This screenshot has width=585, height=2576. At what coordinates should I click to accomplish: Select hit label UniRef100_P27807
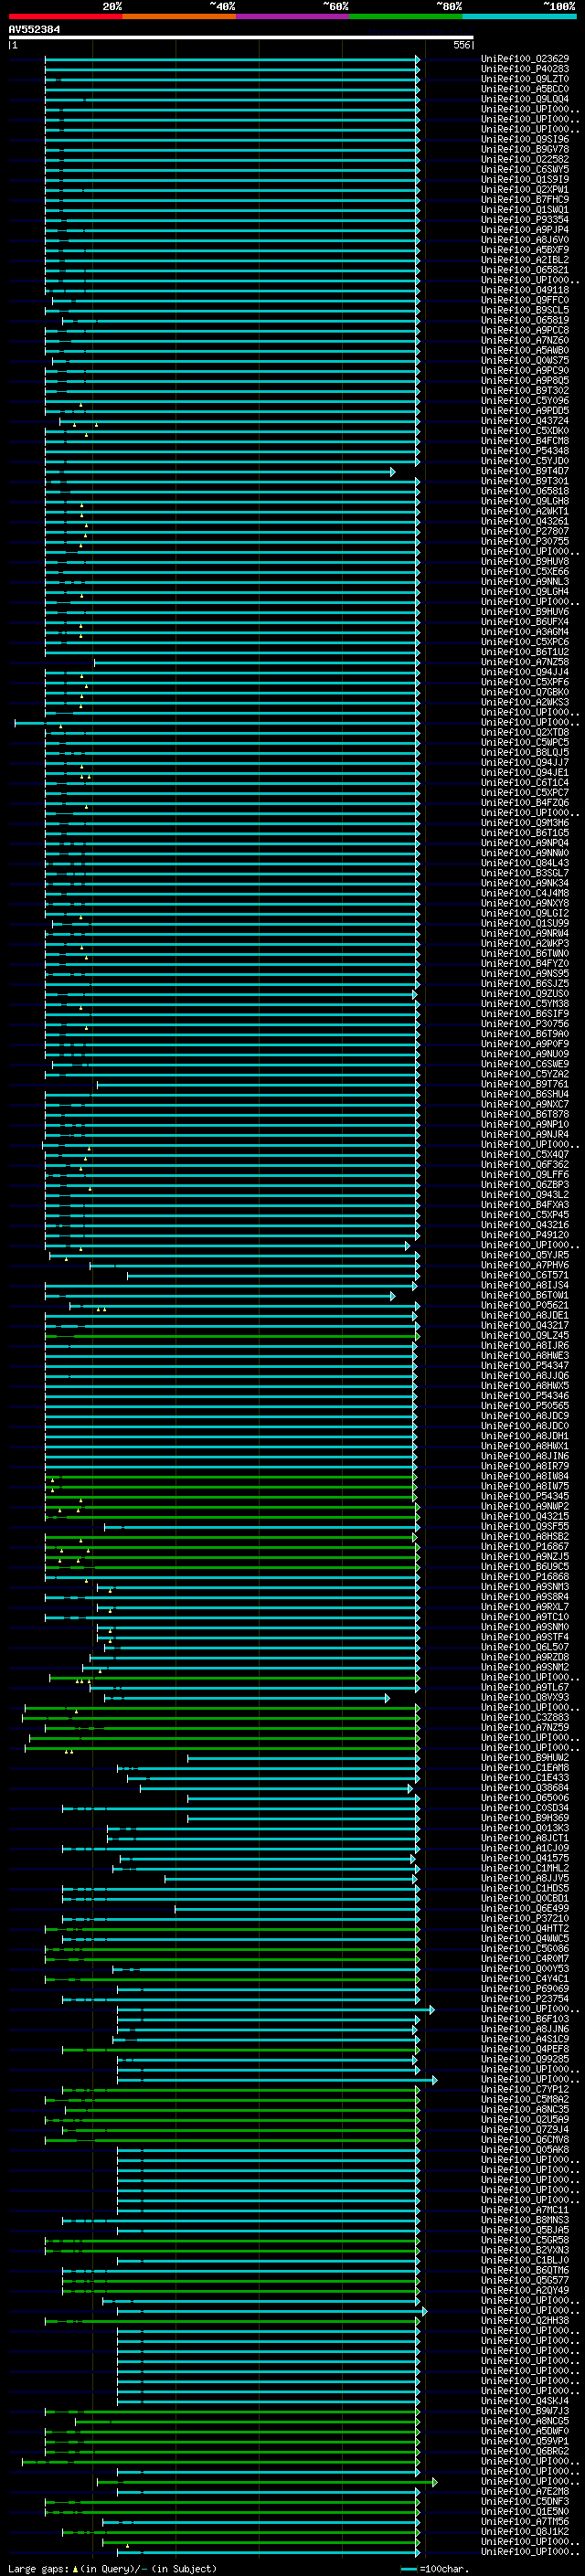click(525, 531)
